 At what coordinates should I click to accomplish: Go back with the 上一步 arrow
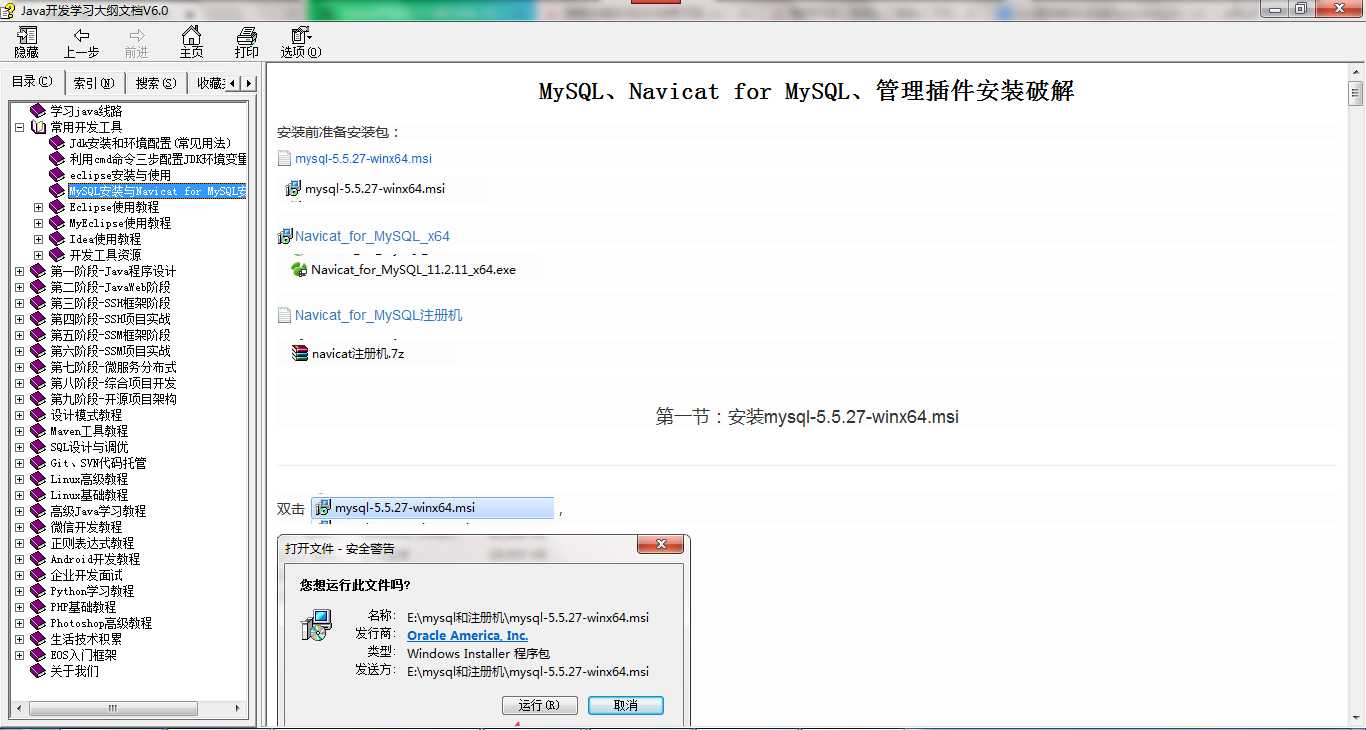coord(81,36)
